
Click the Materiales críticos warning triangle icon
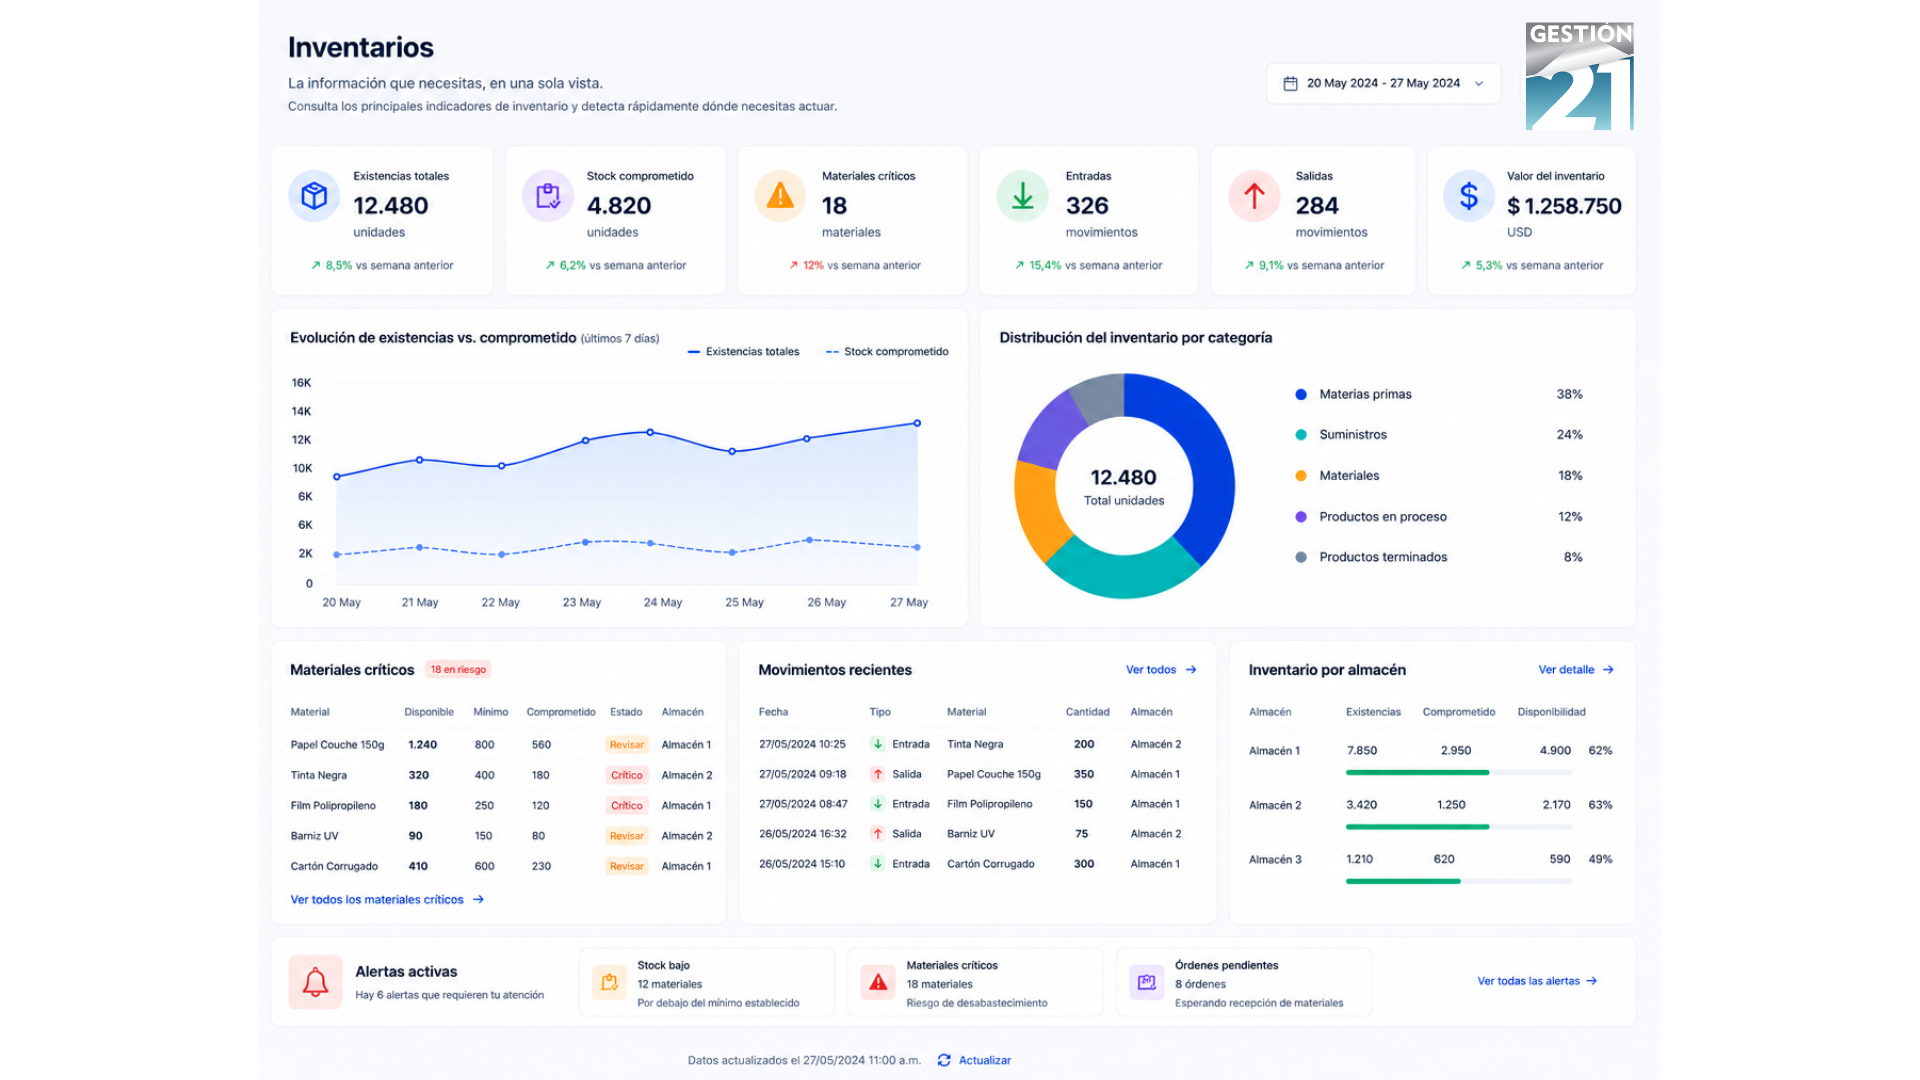780,195
